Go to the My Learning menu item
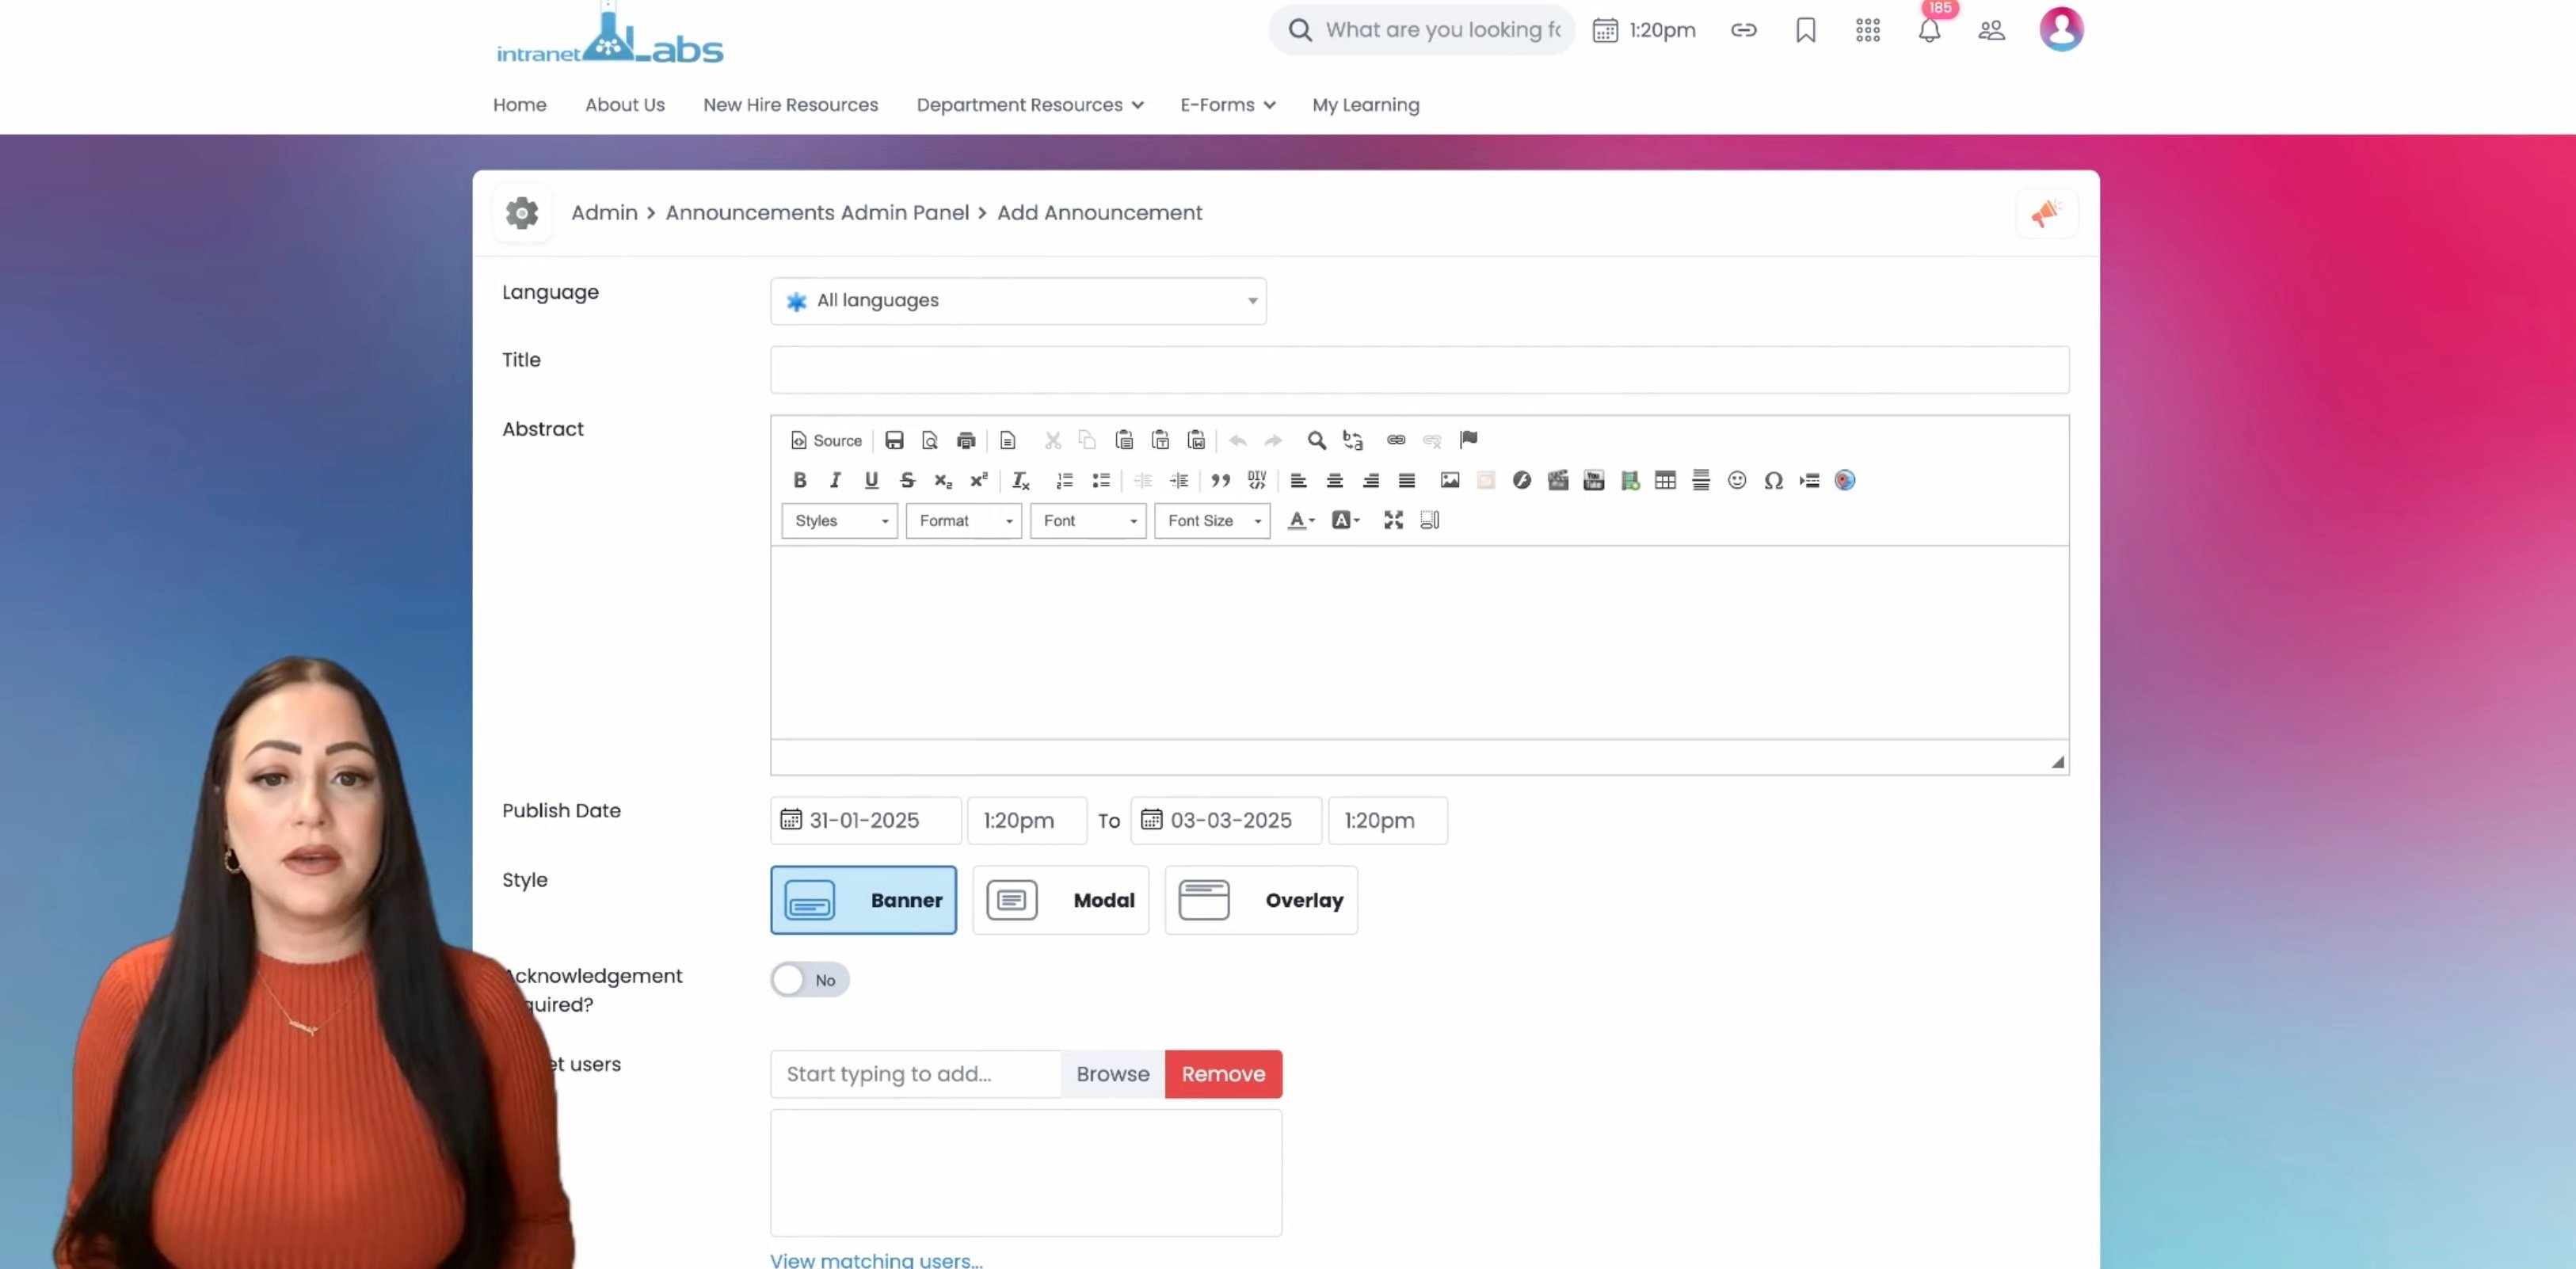2576x1269 pixels. click(1365, 105)
